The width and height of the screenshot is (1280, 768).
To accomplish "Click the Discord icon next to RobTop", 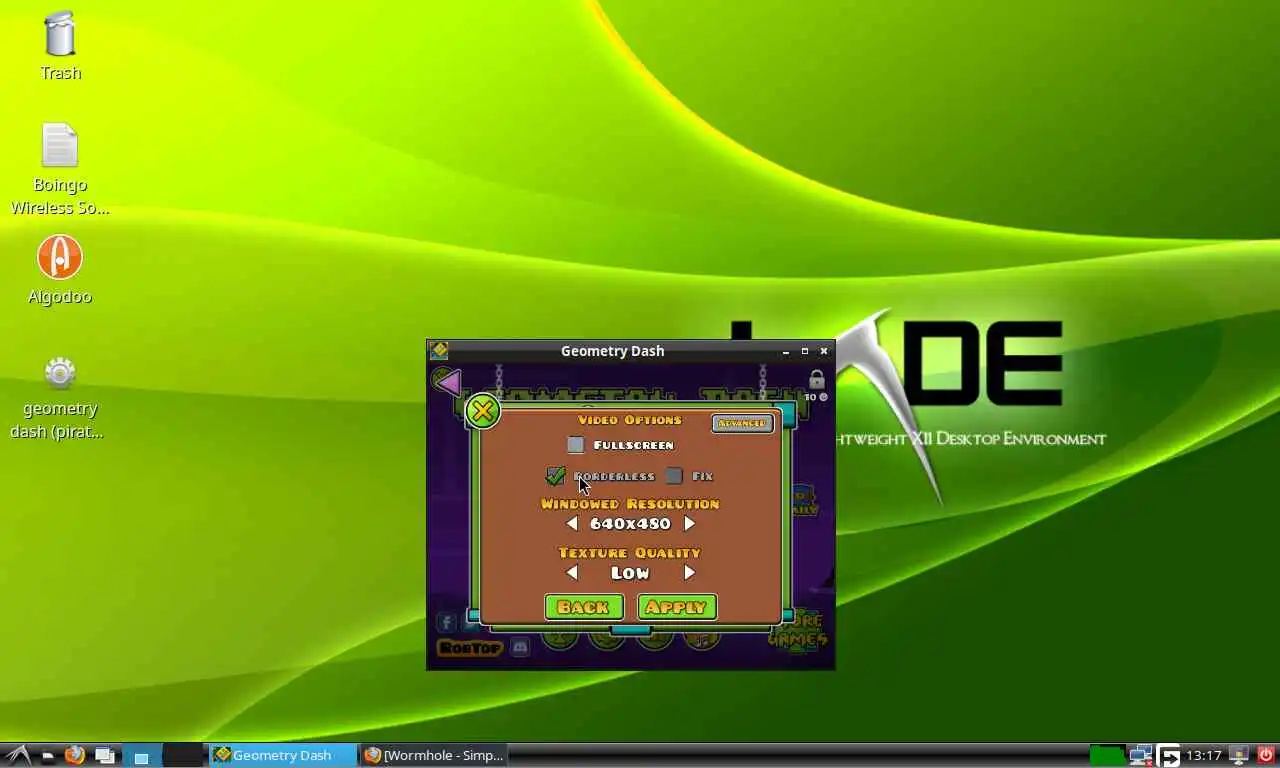I will pos(520,648).
